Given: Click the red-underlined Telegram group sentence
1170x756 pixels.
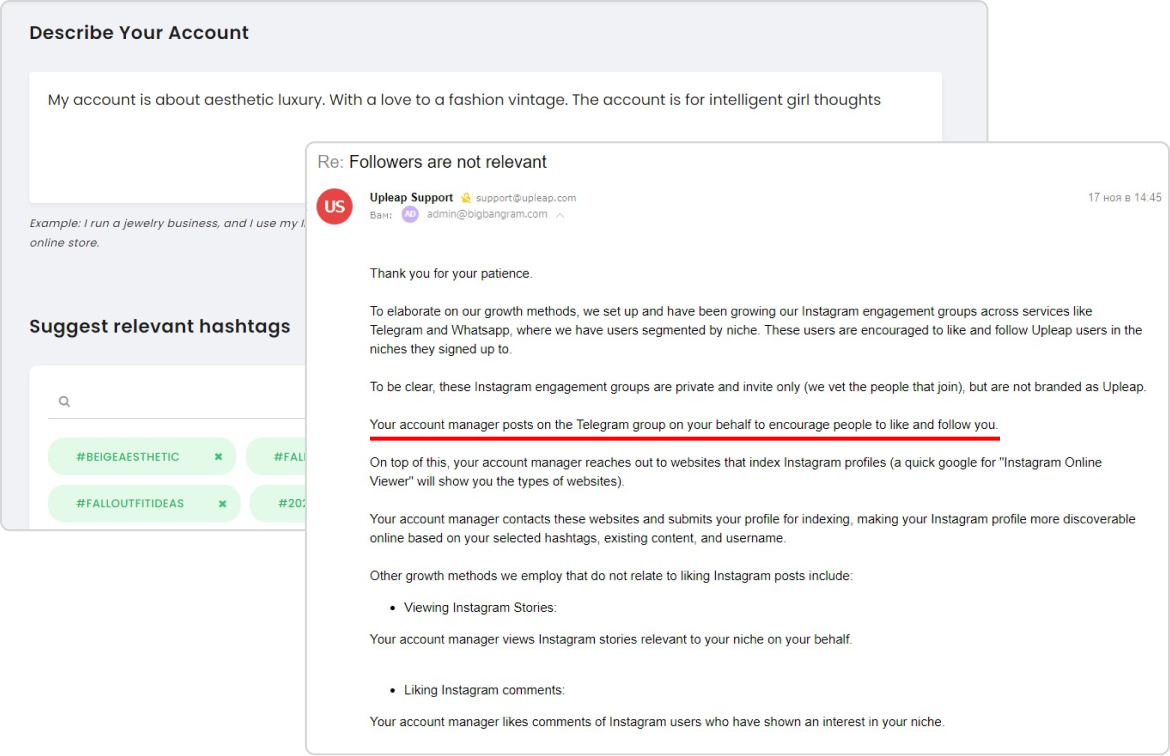Looking at the screenshot, I should pyautogui.click(x=683, y=425).
